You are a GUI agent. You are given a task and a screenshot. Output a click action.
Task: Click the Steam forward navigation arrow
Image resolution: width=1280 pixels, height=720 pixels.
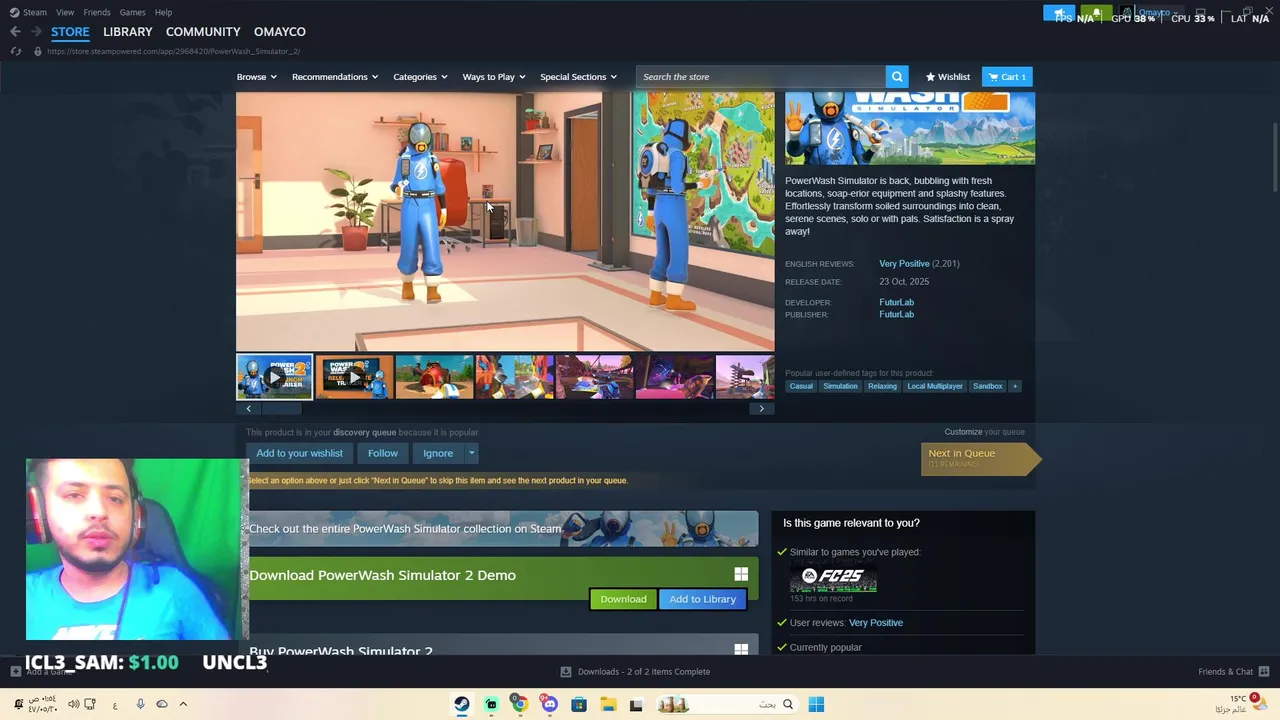tap(36, 32)
